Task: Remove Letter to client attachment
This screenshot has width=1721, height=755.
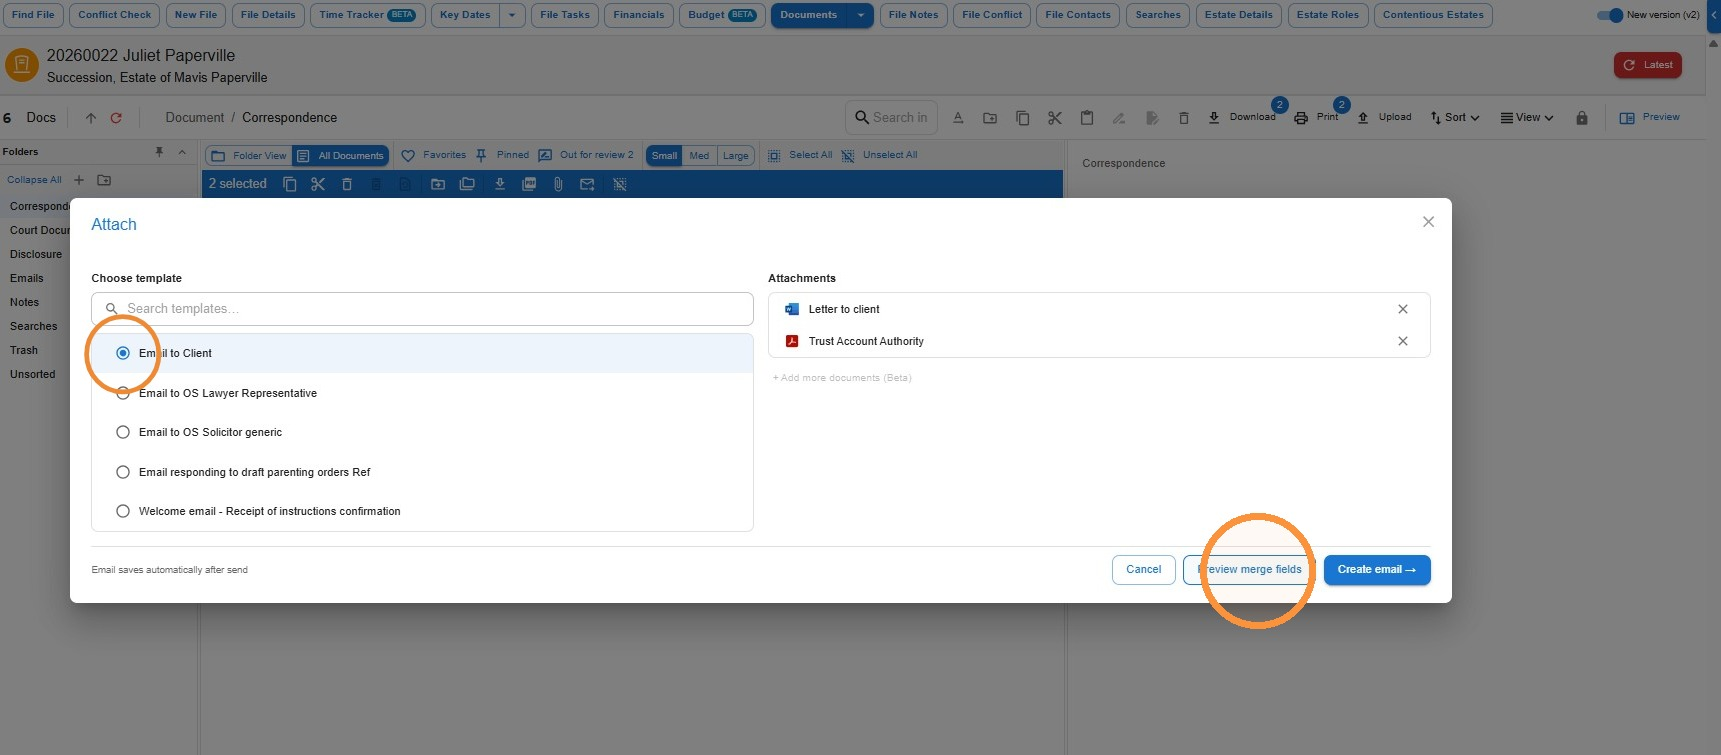Action: tap(1403, 309)
